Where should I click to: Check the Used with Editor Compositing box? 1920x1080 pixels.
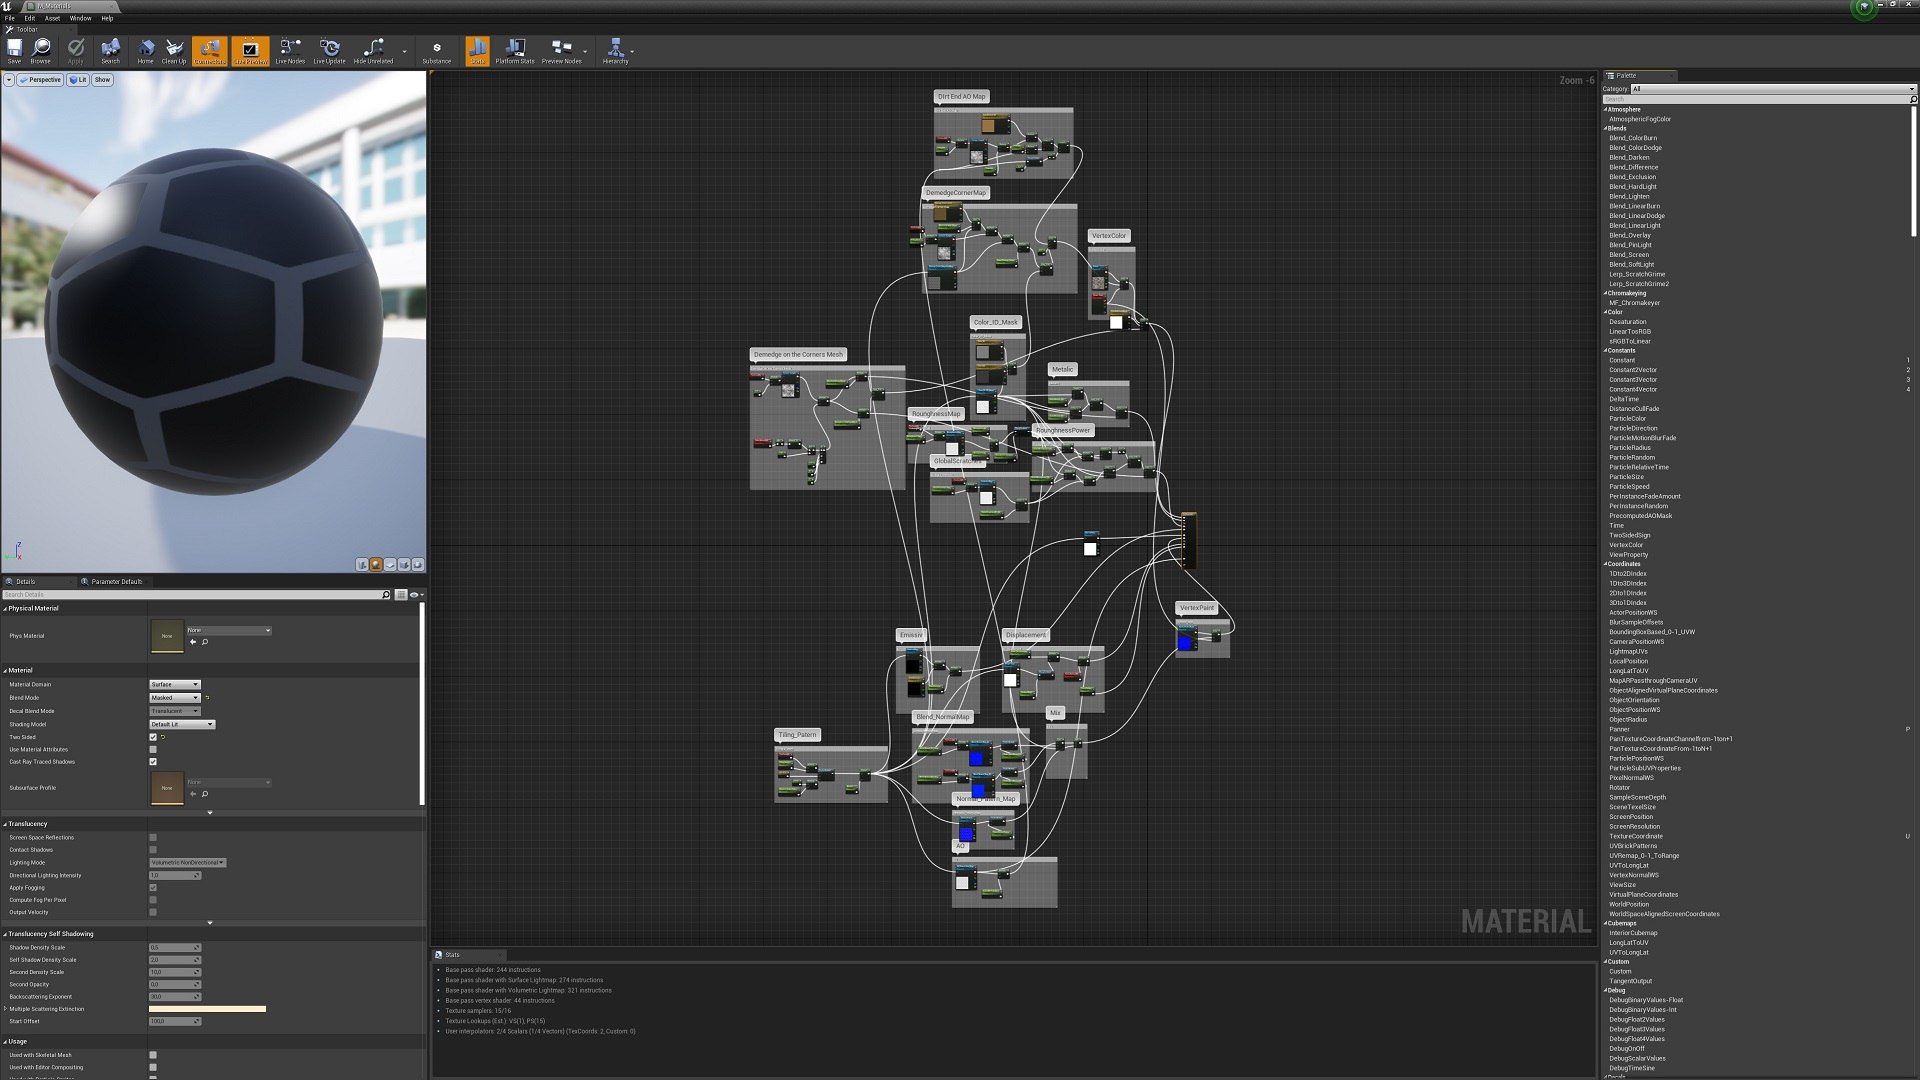pyautogui.click(x=153, y=1067)
